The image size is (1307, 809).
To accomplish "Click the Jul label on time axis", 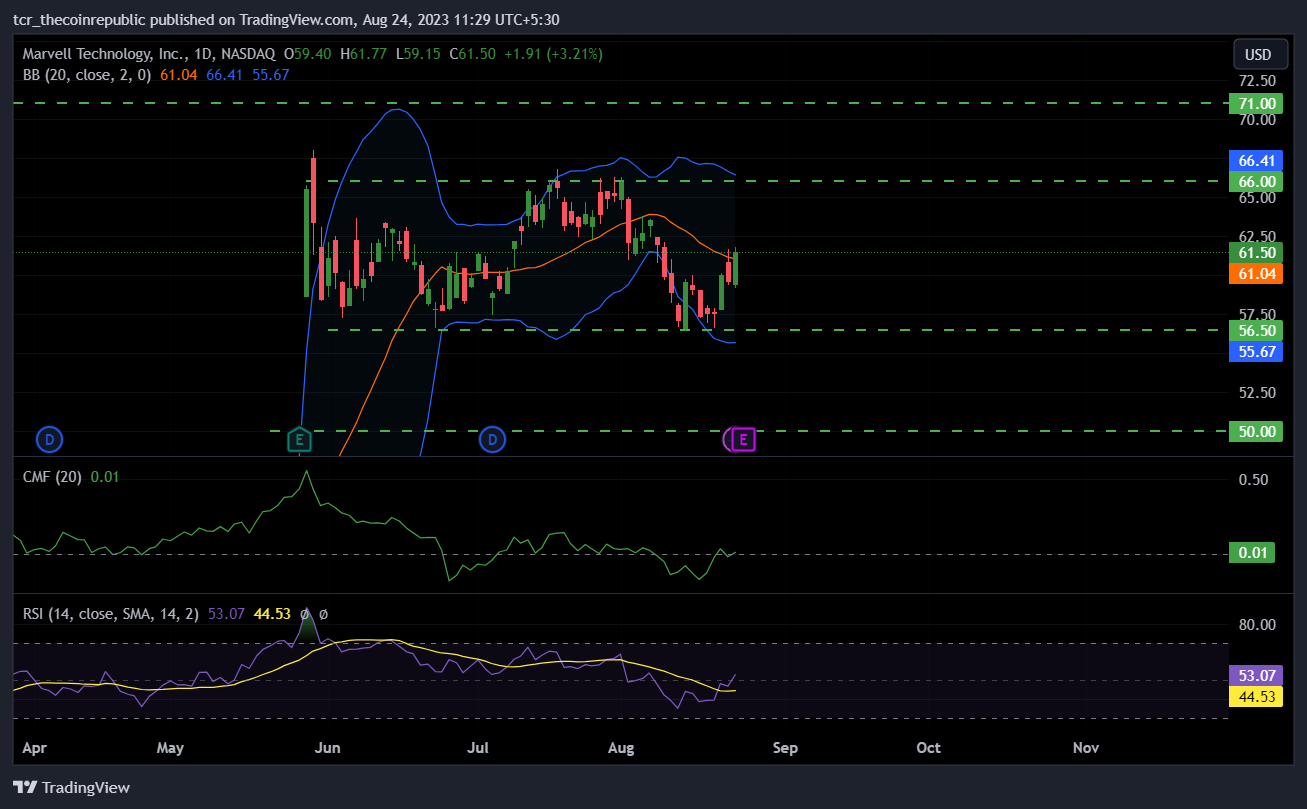I will [x=480, y=747].
